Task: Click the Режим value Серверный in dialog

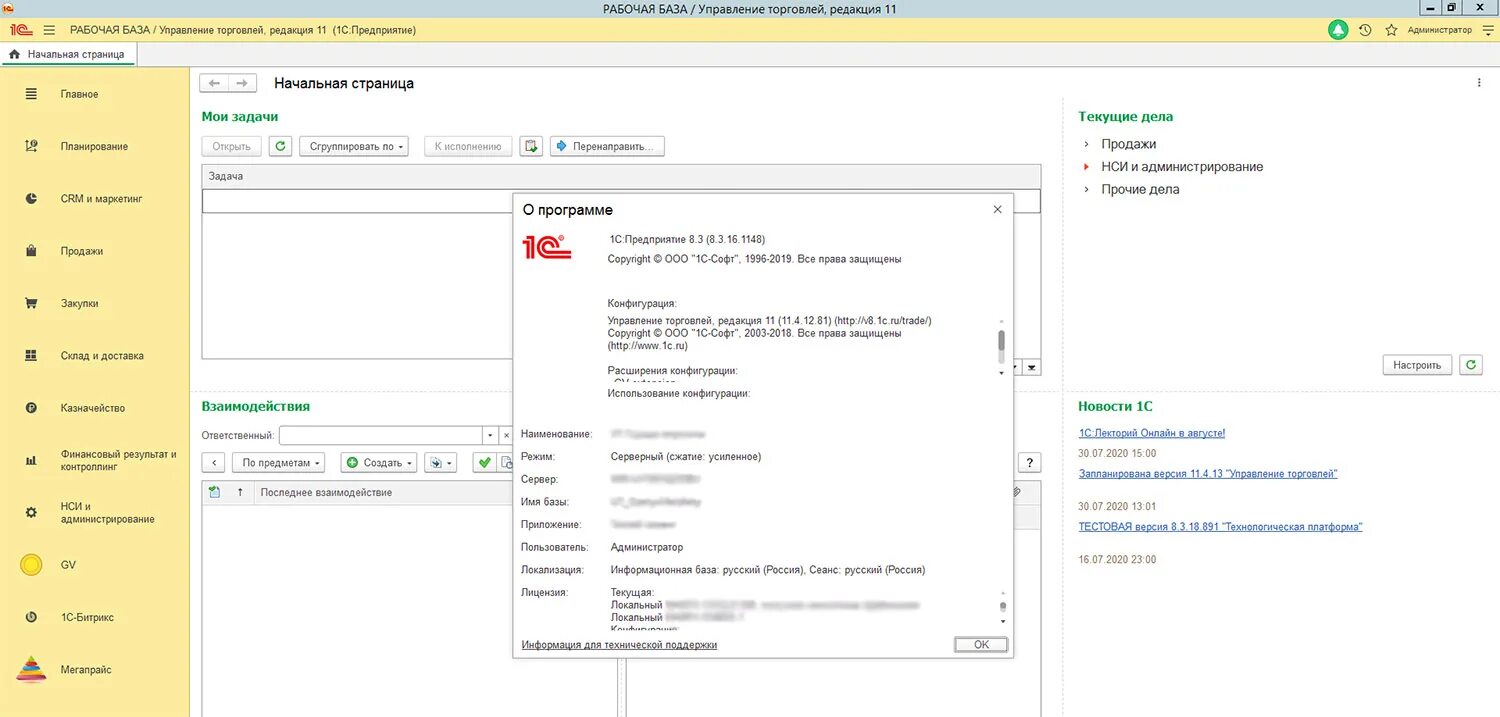Action: pos(686,456)
